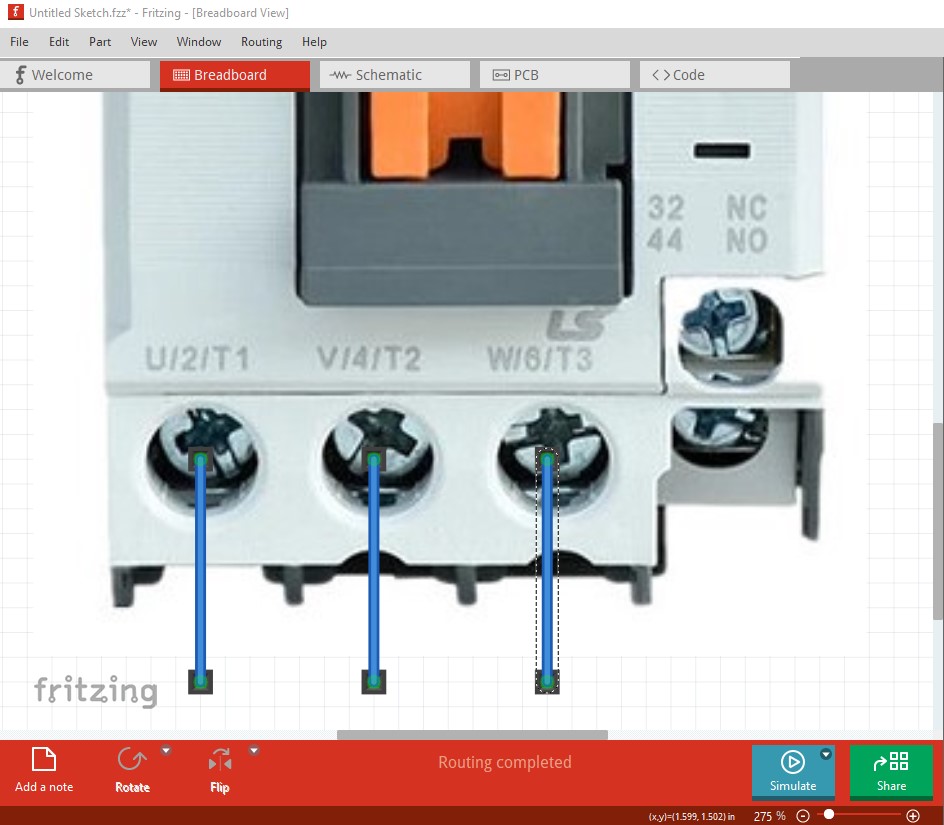
Task: Click the Flip icon
Action: [219, 761]
